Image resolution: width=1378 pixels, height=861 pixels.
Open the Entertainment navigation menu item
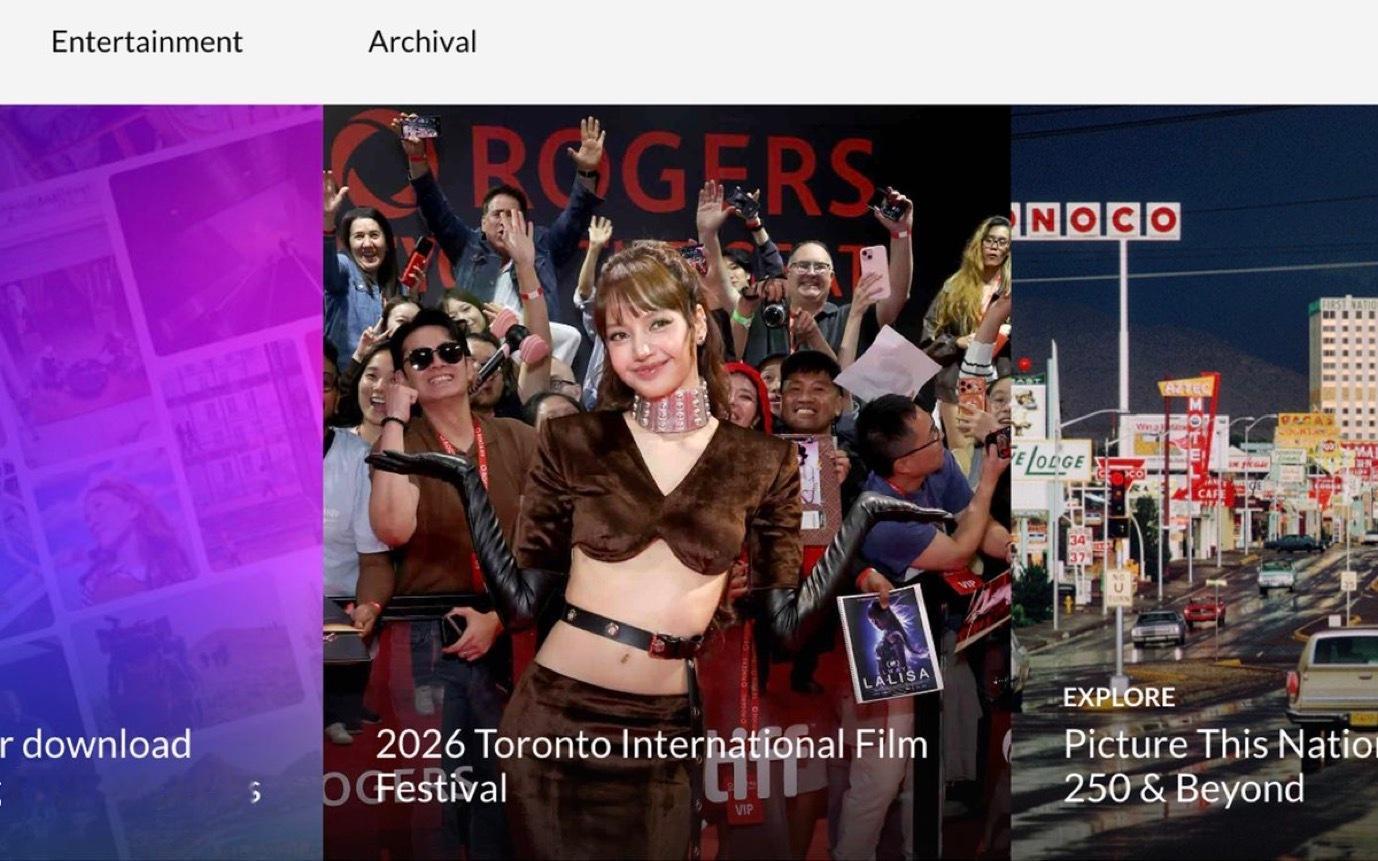(147, 42)
